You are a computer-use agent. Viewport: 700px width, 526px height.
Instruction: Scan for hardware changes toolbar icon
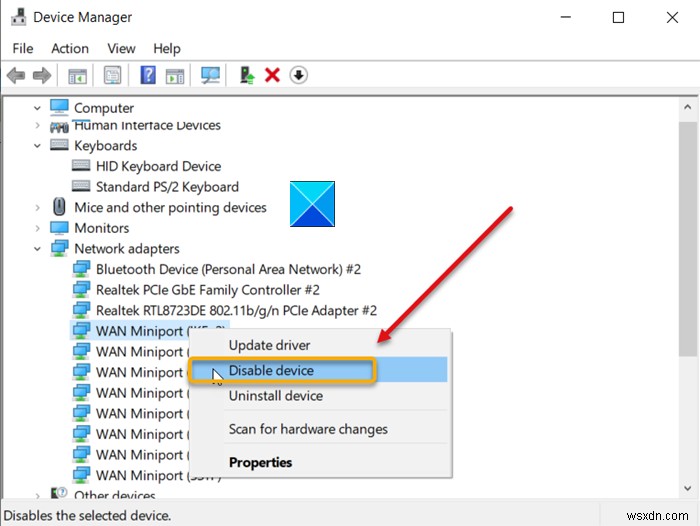[x=210, y=75]
